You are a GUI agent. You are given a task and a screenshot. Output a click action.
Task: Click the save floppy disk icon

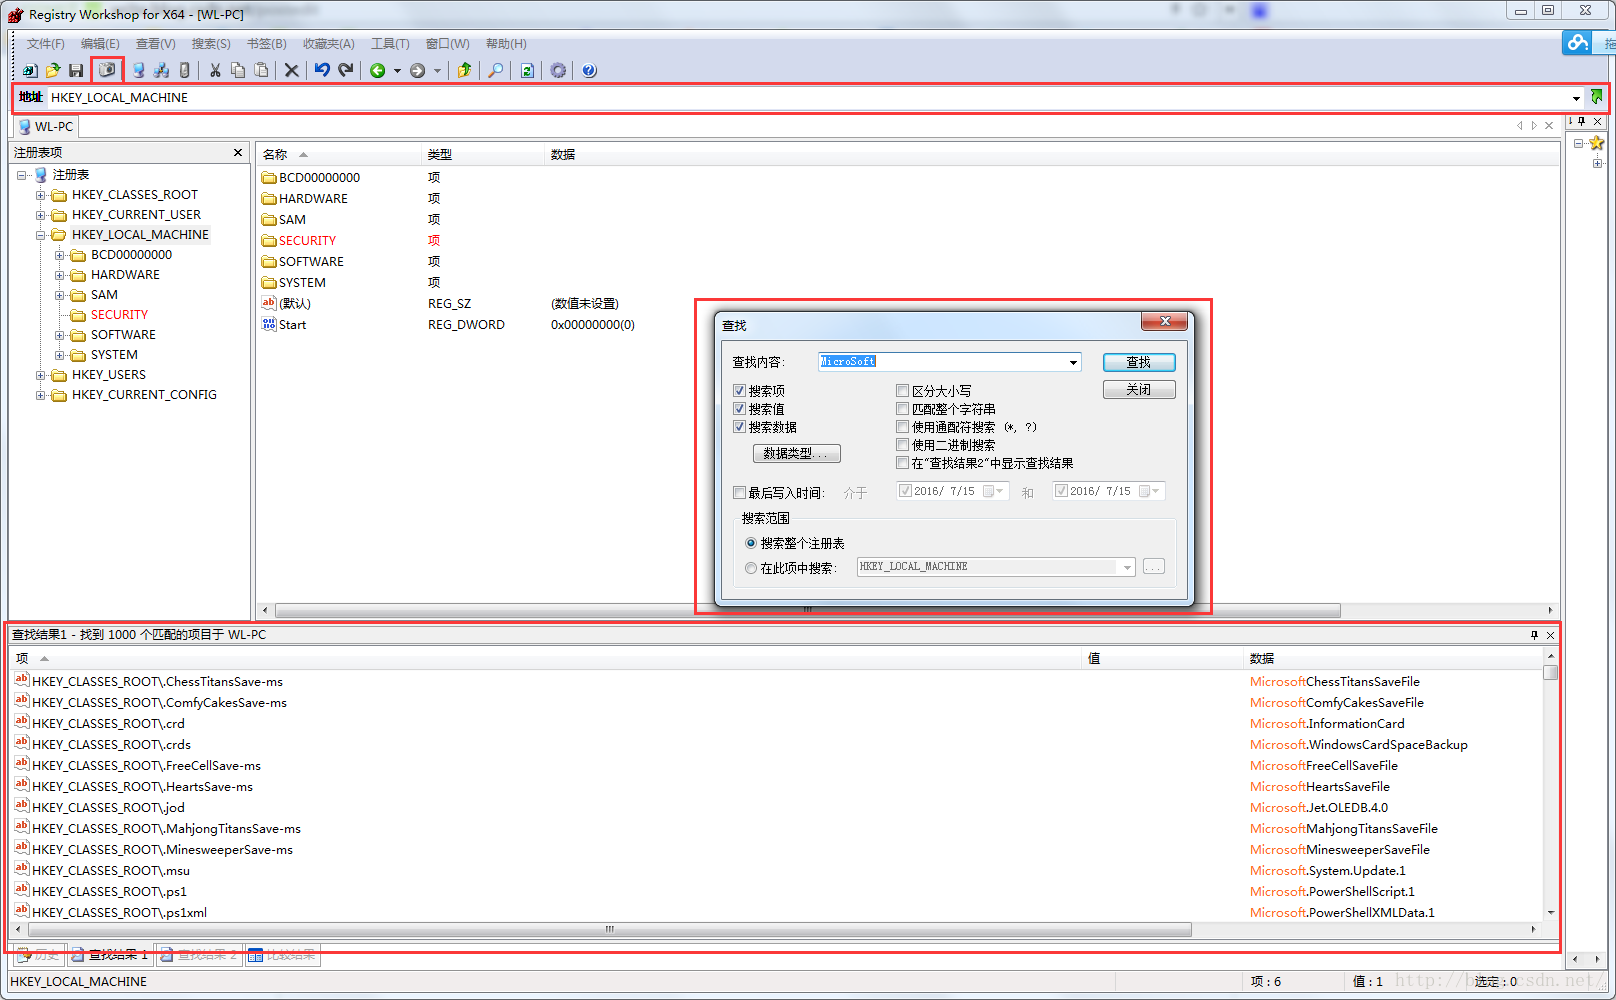(75, 70)
